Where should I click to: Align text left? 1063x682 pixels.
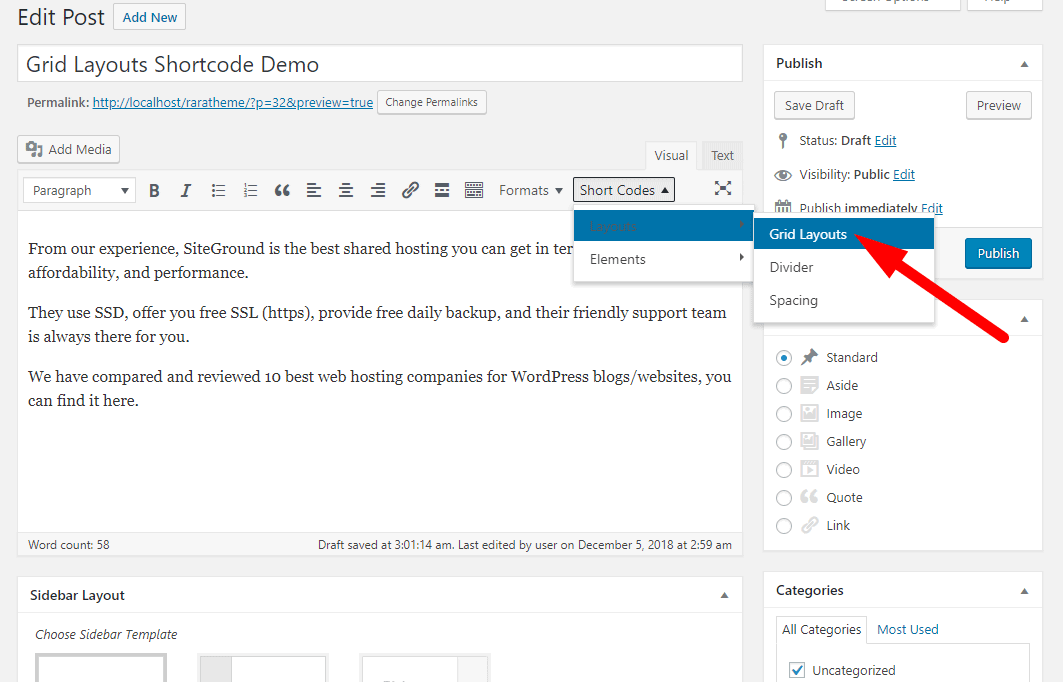(314, 190)
